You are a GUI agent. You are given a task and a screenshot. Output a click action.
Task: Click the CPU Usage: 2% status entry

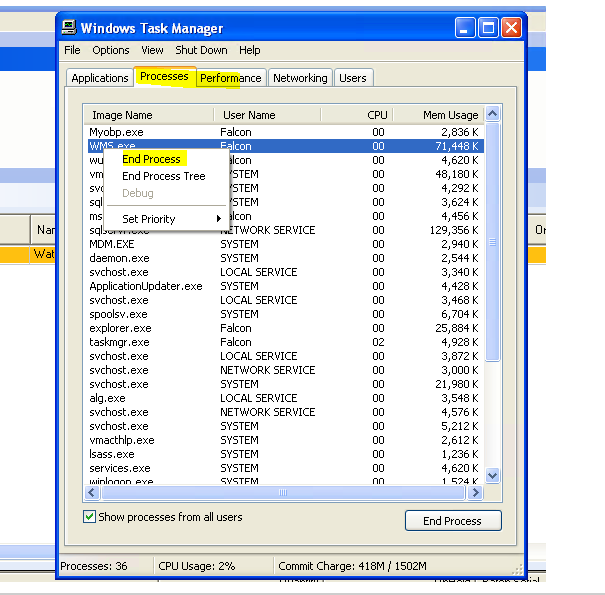tap(196, 566)
